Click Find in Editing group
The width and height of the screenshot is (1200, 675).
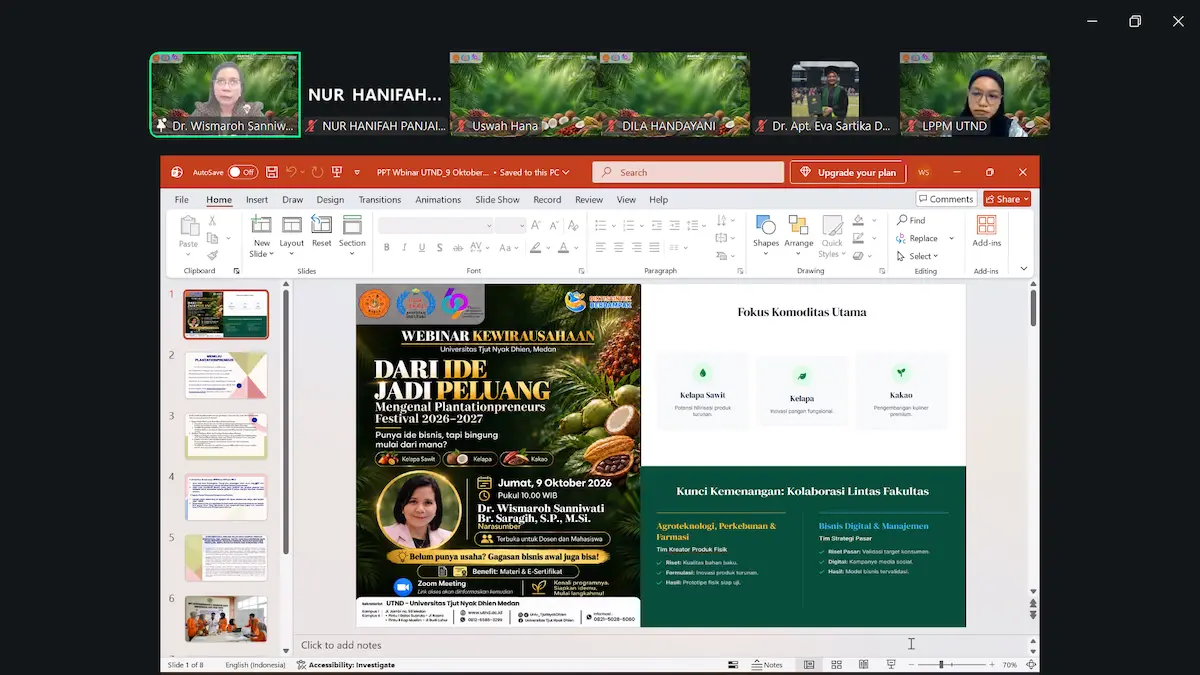[x=912, y=220]
